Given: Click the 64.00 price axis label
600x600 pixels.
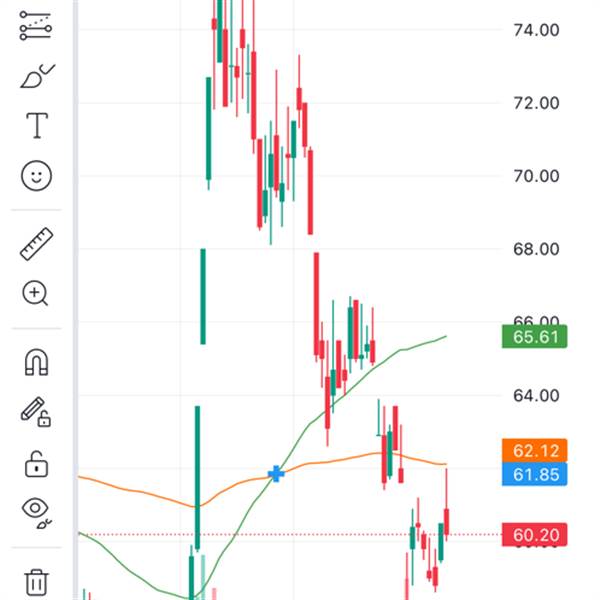Looking at the screenshot, I should 536,395.
